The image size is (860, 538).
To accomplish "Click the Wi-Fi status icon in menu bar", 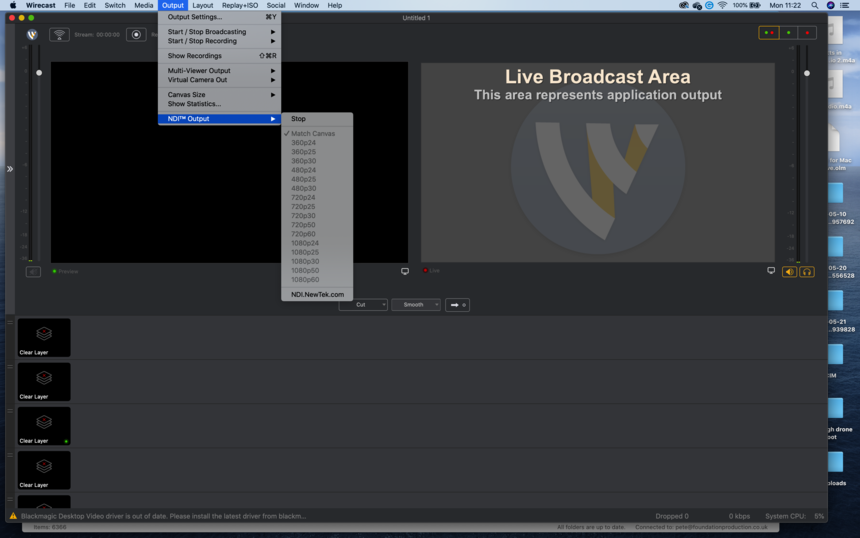I will (722, 5).
